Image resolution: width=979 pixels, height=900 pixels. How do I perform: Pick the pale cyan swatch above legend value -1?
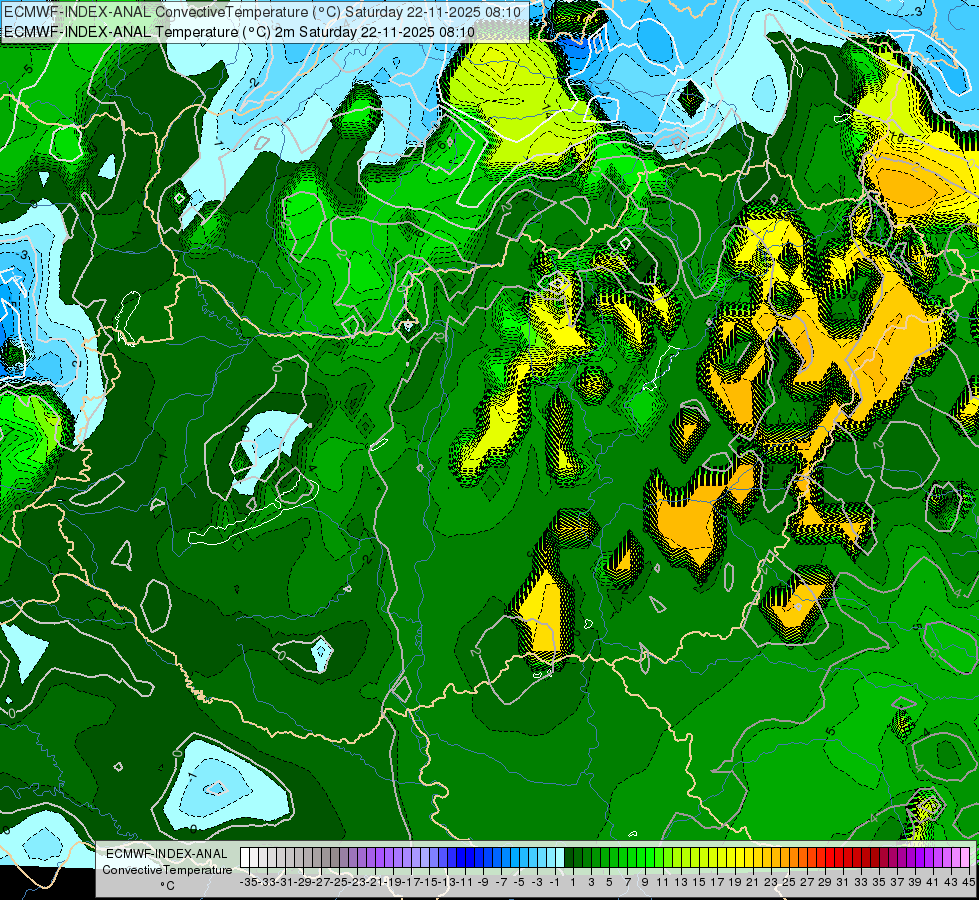pyautogui.click(x=560, y=857)
